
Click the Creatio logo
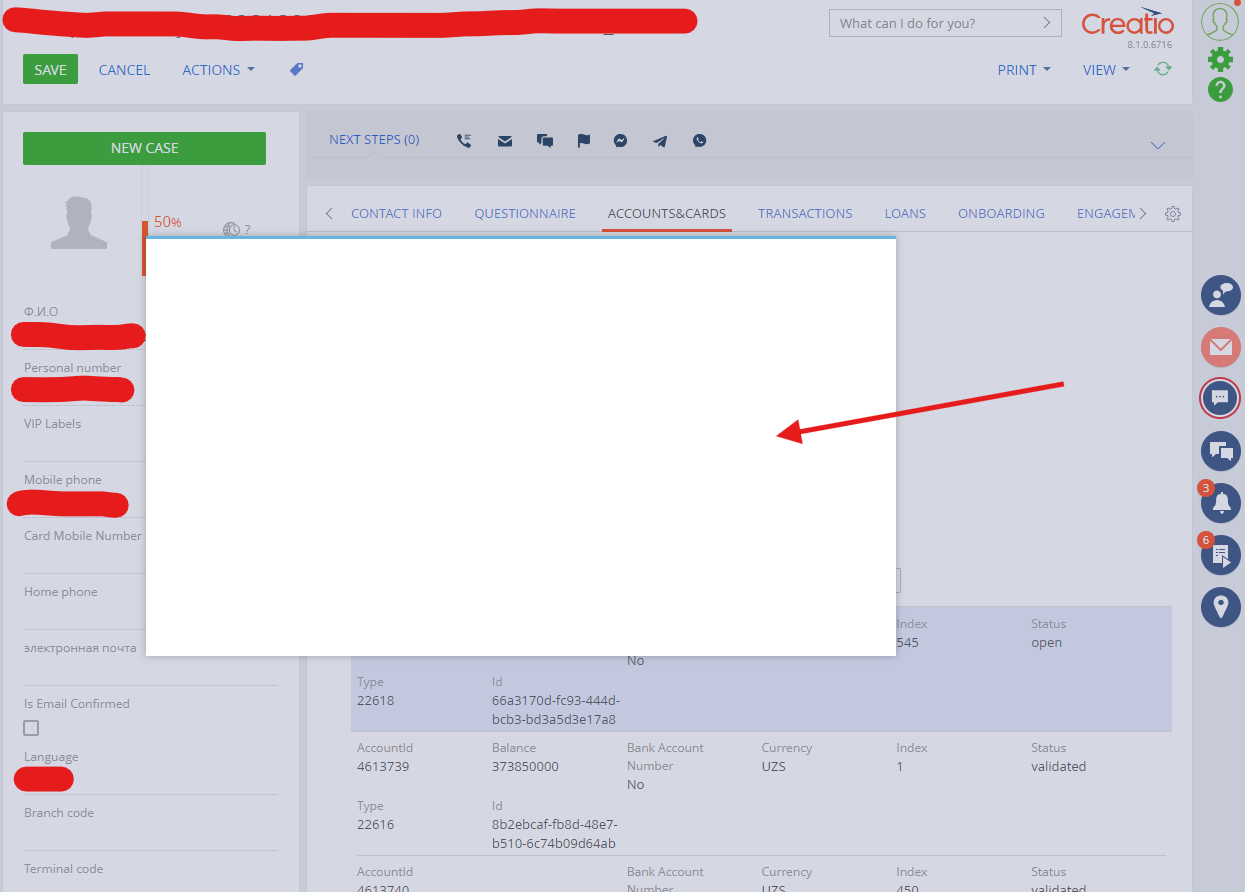pos(1128,23)
